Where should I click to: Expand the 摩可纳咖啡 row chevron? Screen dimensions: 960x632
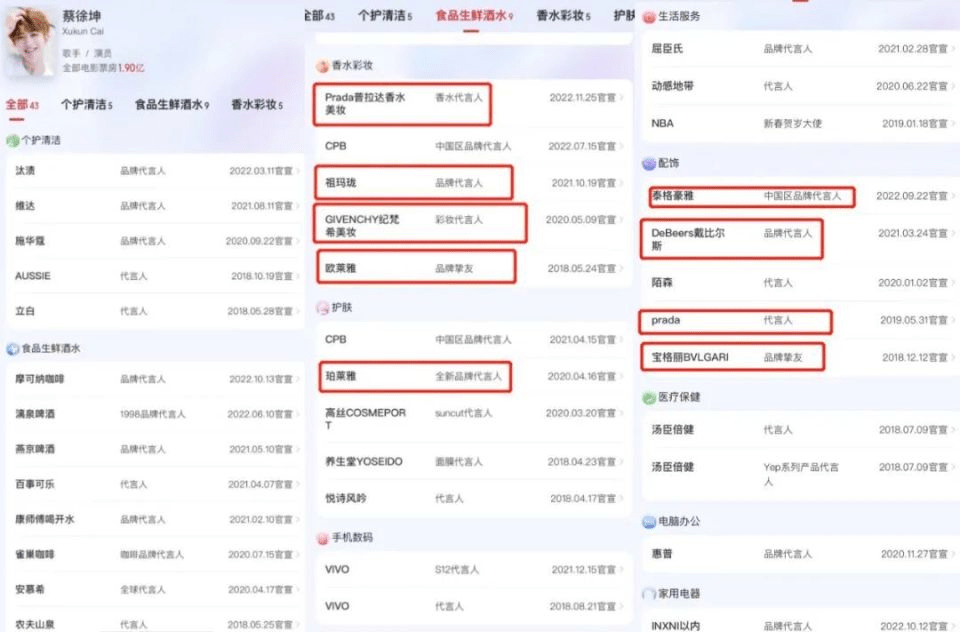click(x=298, y=379)
